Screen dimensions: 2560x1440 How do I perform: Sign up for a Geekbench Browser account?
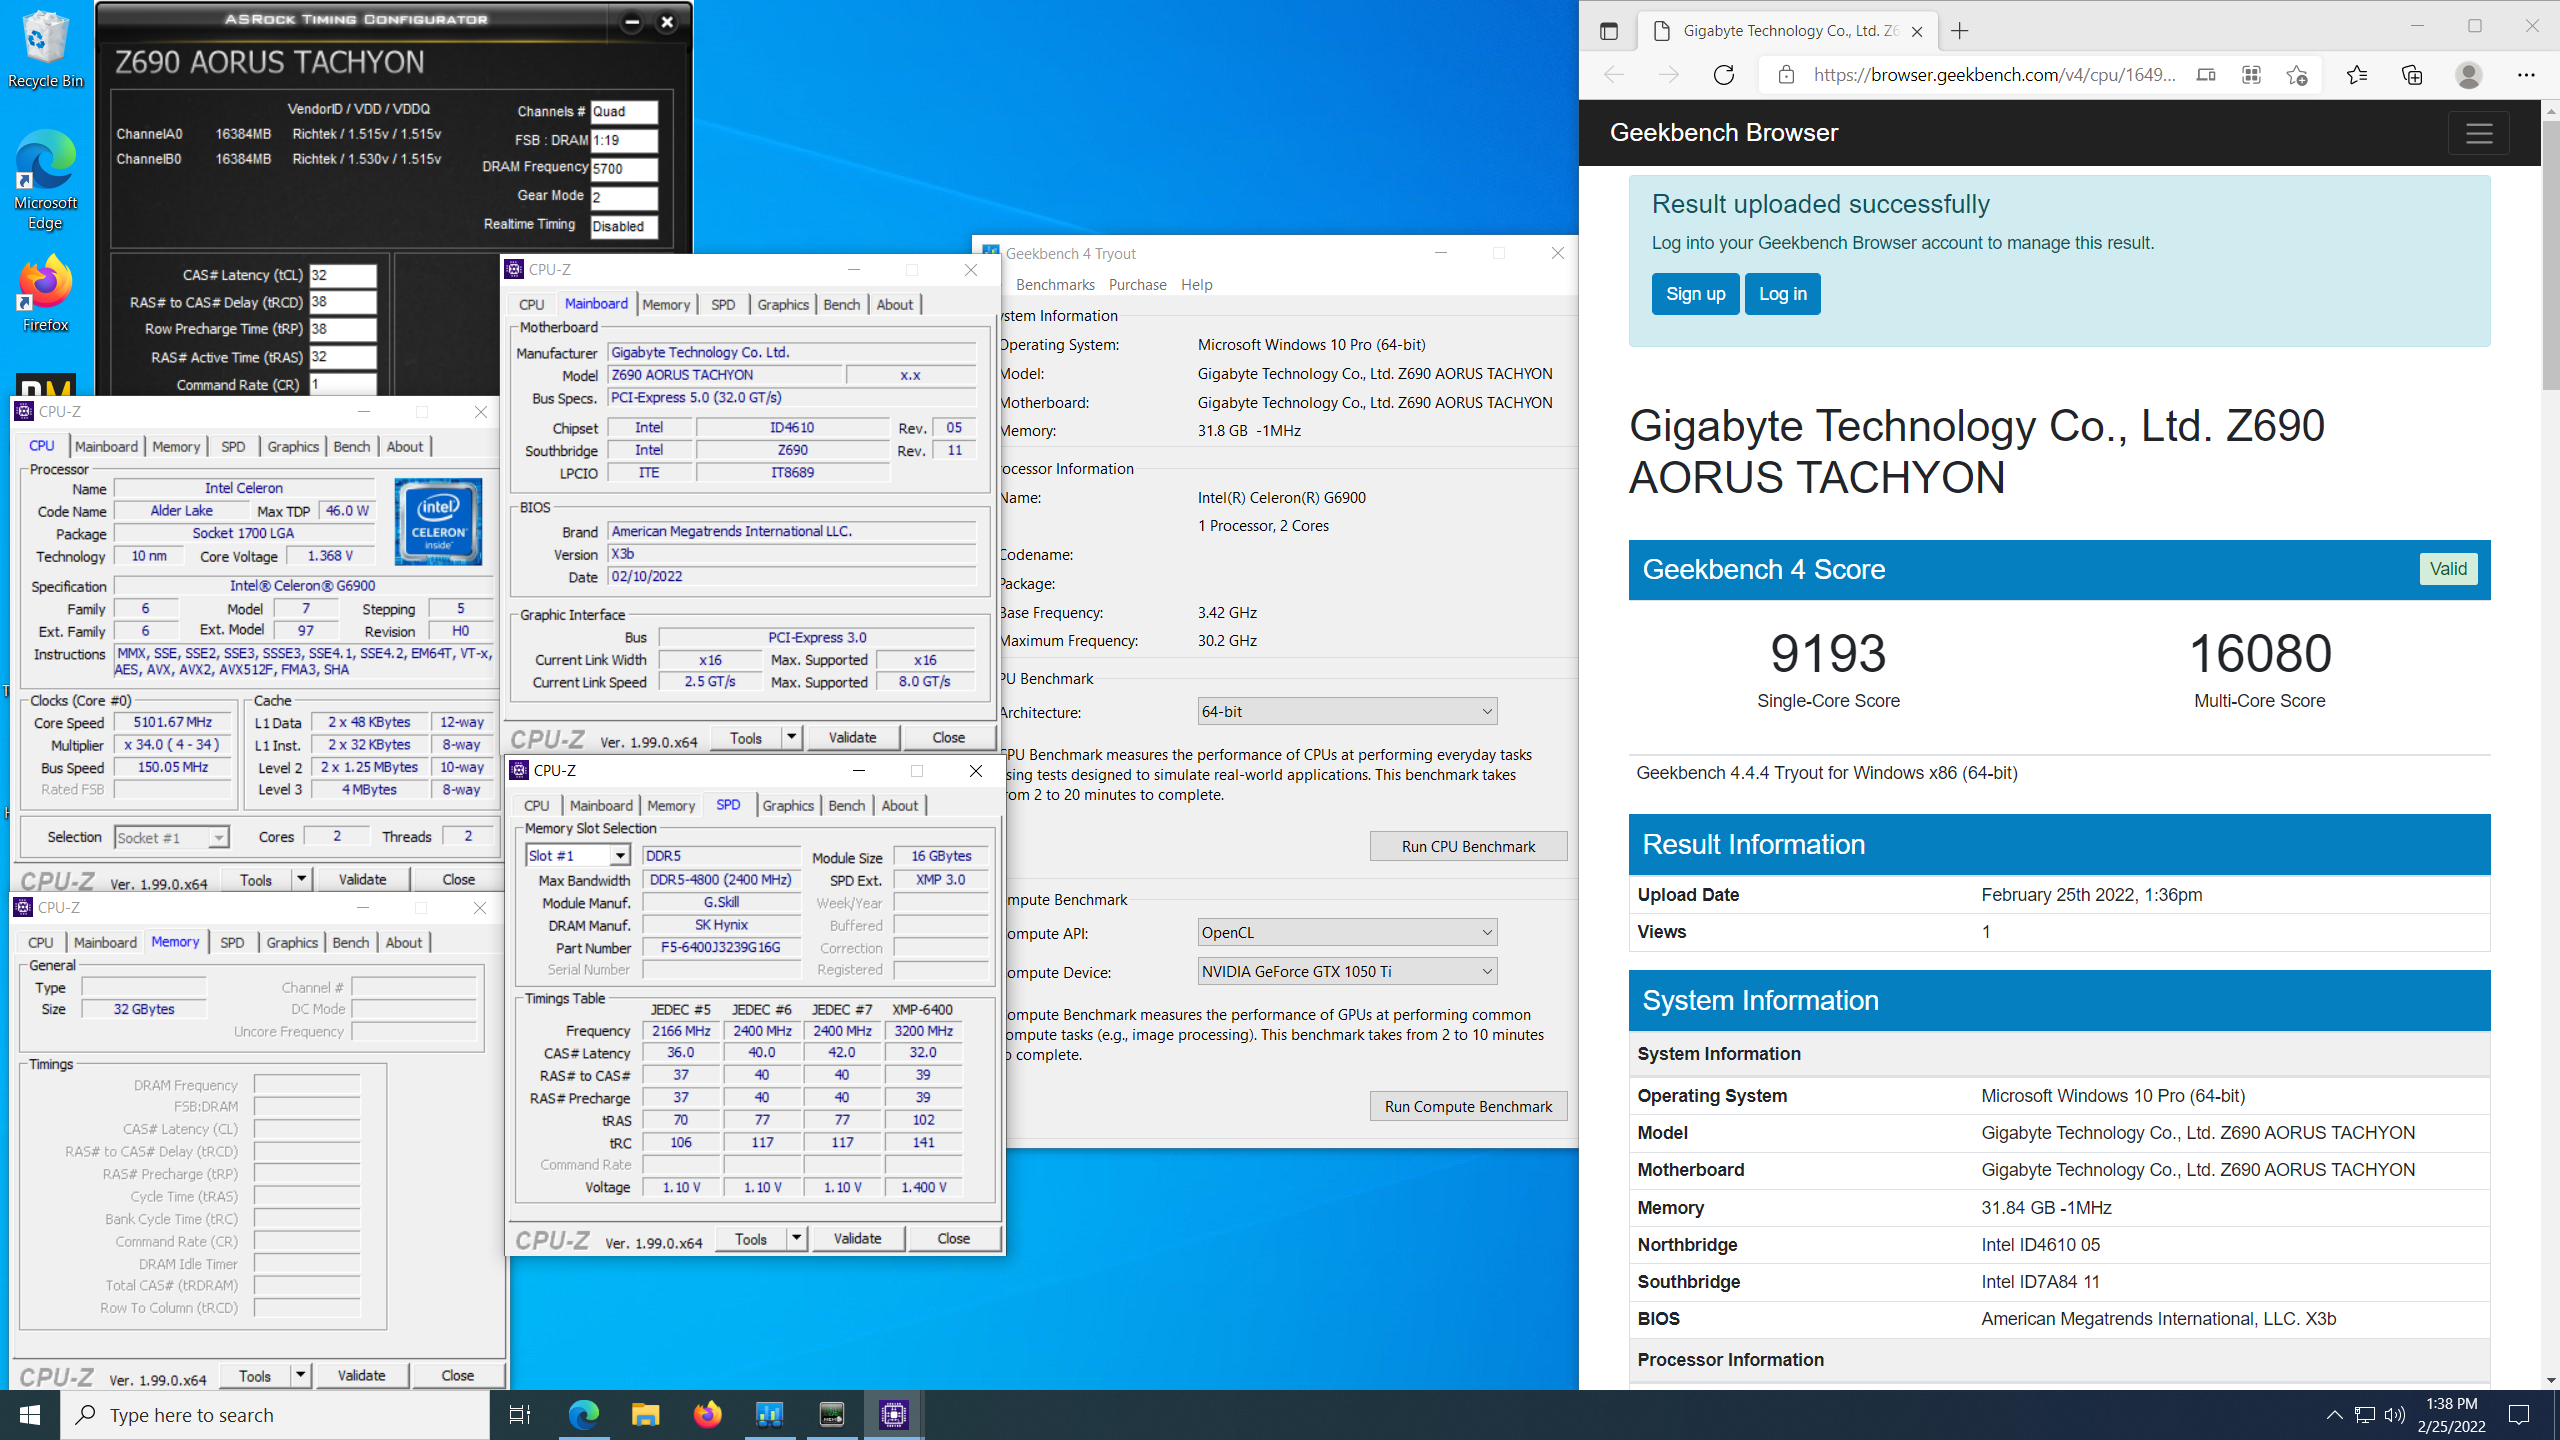[x=1695, y=294]
